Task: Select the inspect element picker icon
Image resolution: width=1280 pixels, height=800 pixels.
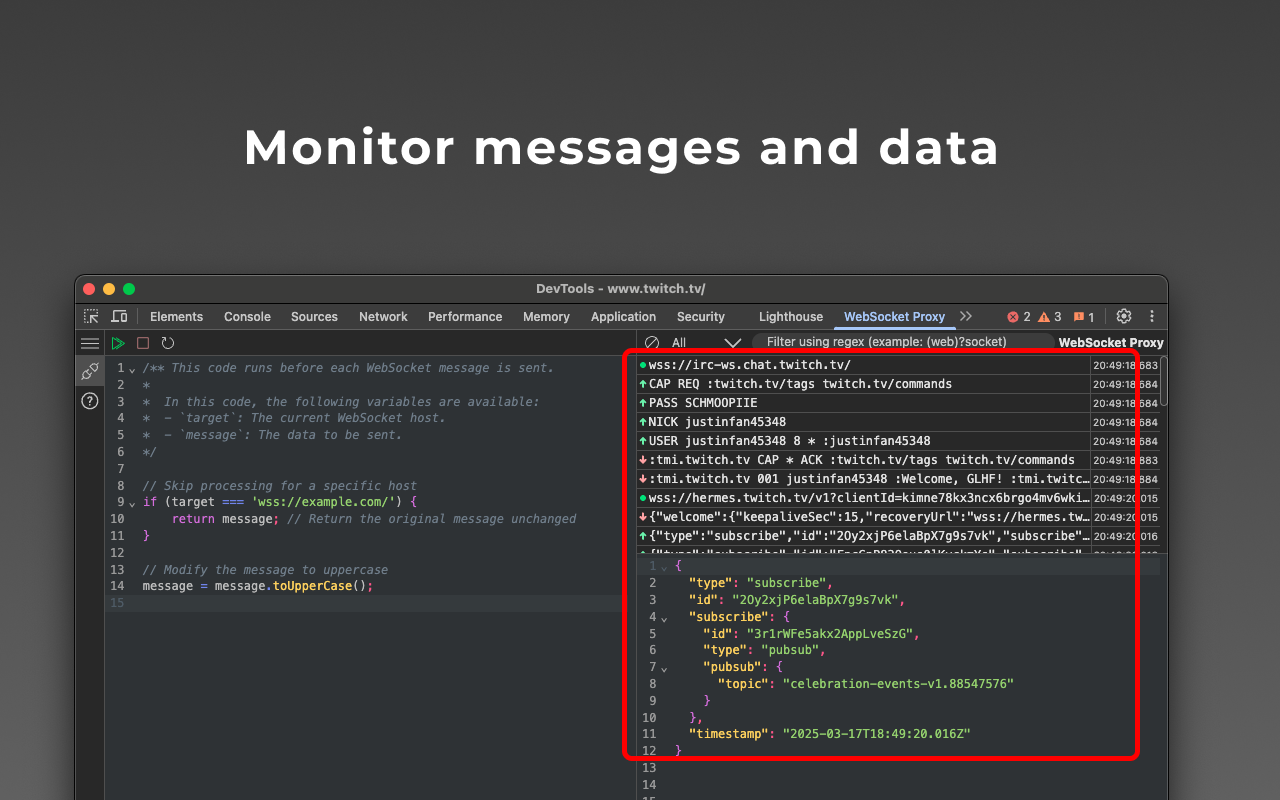Action: point(91,316)
